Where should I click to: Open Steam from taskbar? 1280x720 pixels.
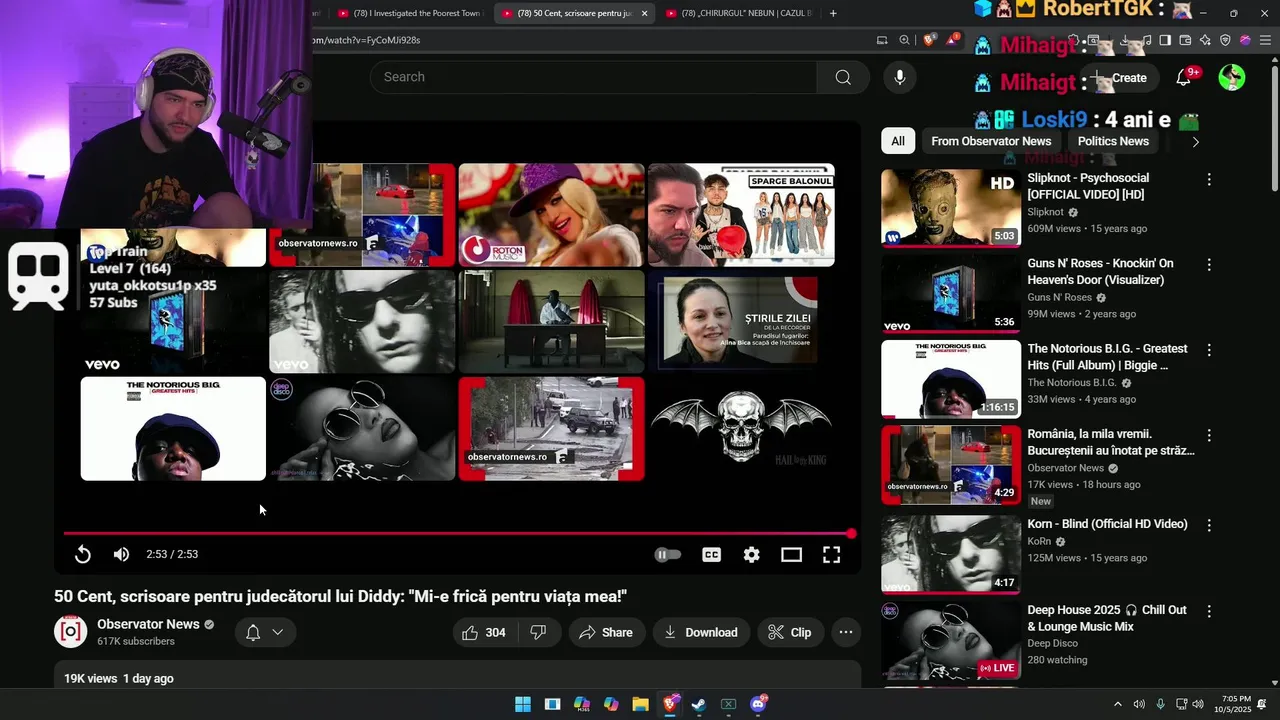[x=699, y=704]
